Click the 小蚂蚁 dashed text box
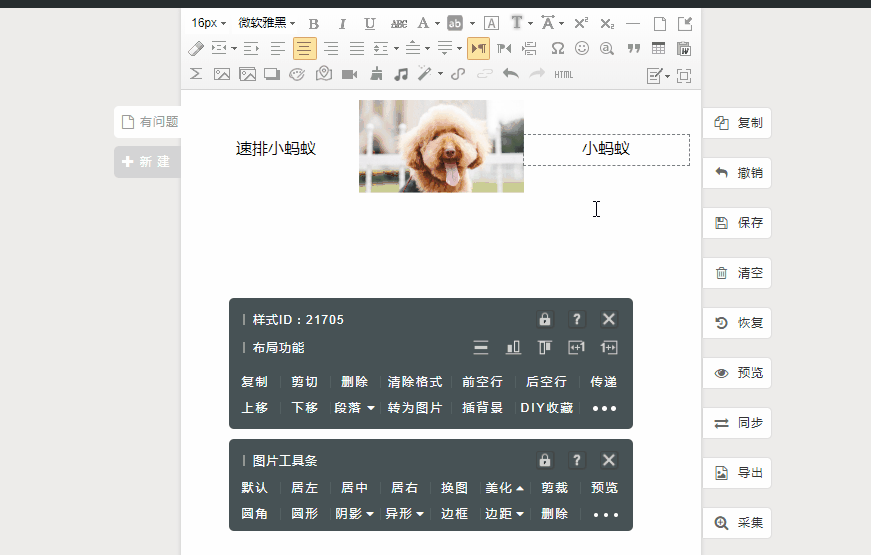Viewport: 871px width, 555px height. point(607,149)
